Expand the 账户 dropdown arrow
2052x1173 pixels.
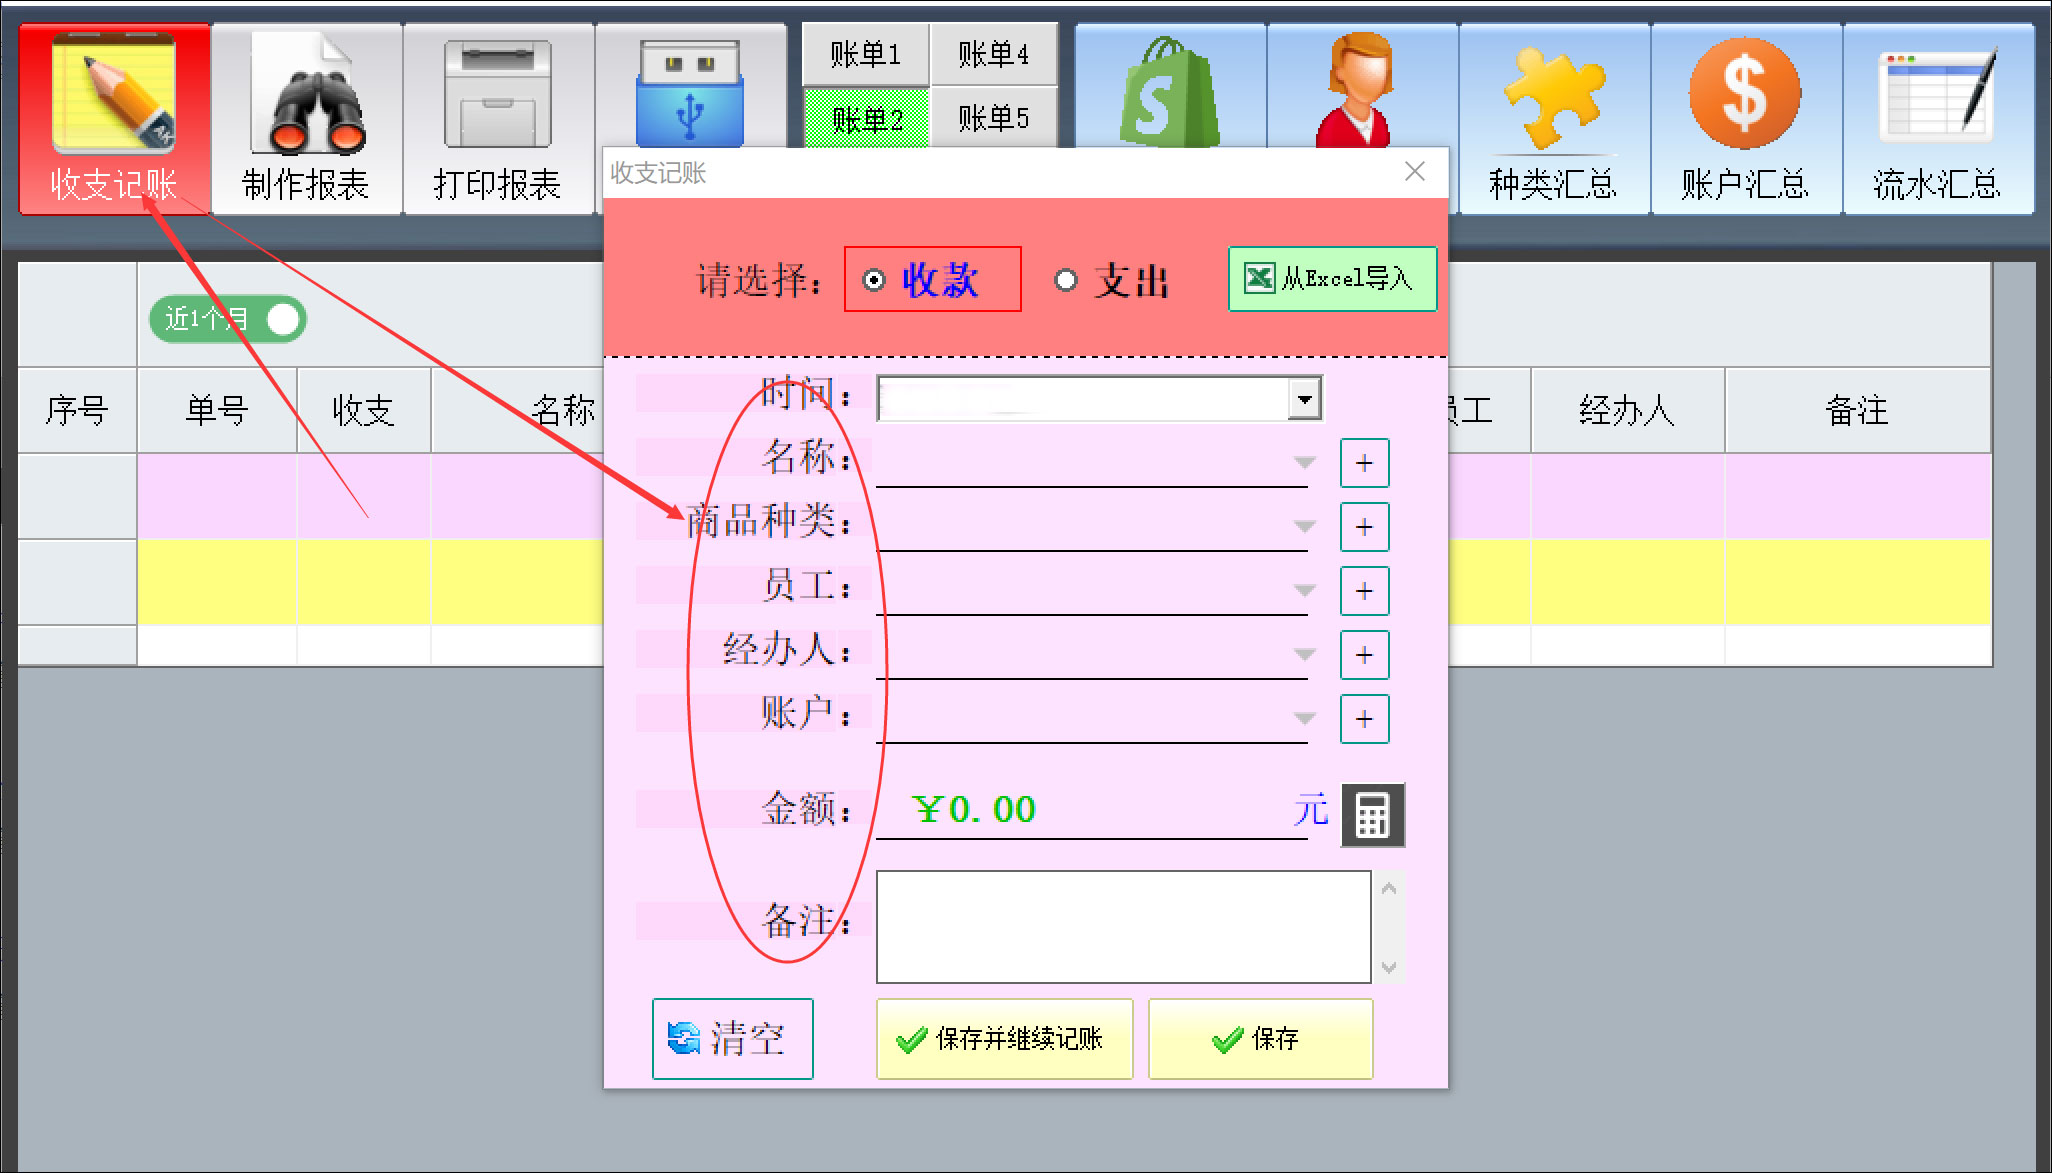[1303, 718]
